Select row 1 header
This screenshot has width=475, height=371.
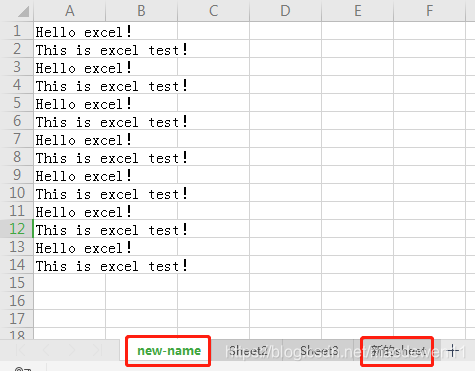[17, 31]
